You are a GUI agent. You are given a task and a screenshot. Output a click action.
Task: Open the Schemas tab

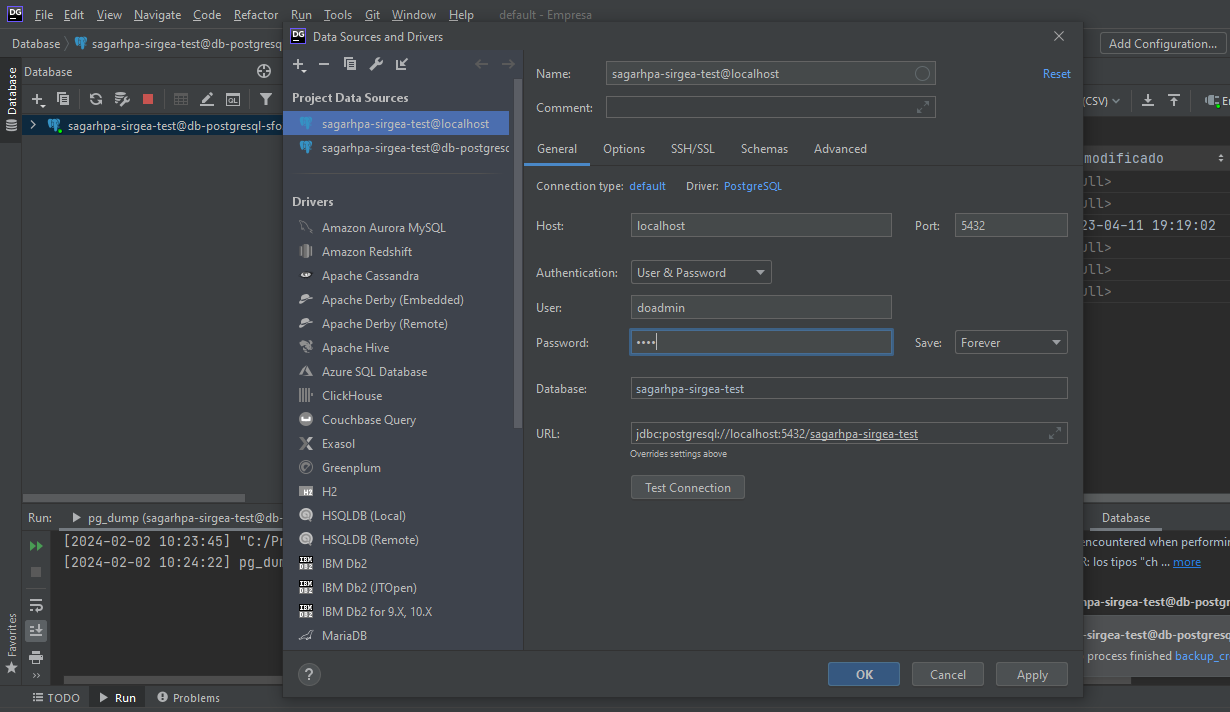pyautogui.click(x=764, y=148)
